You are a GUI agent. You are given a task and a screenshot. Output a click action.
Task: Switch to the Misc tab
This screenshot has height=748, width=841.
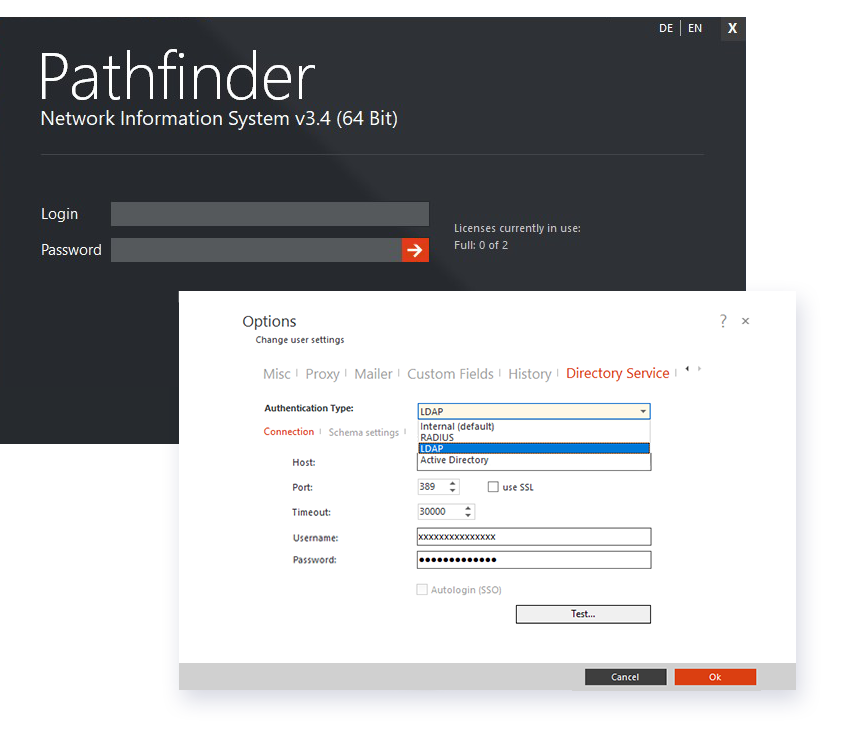point(277,374)
